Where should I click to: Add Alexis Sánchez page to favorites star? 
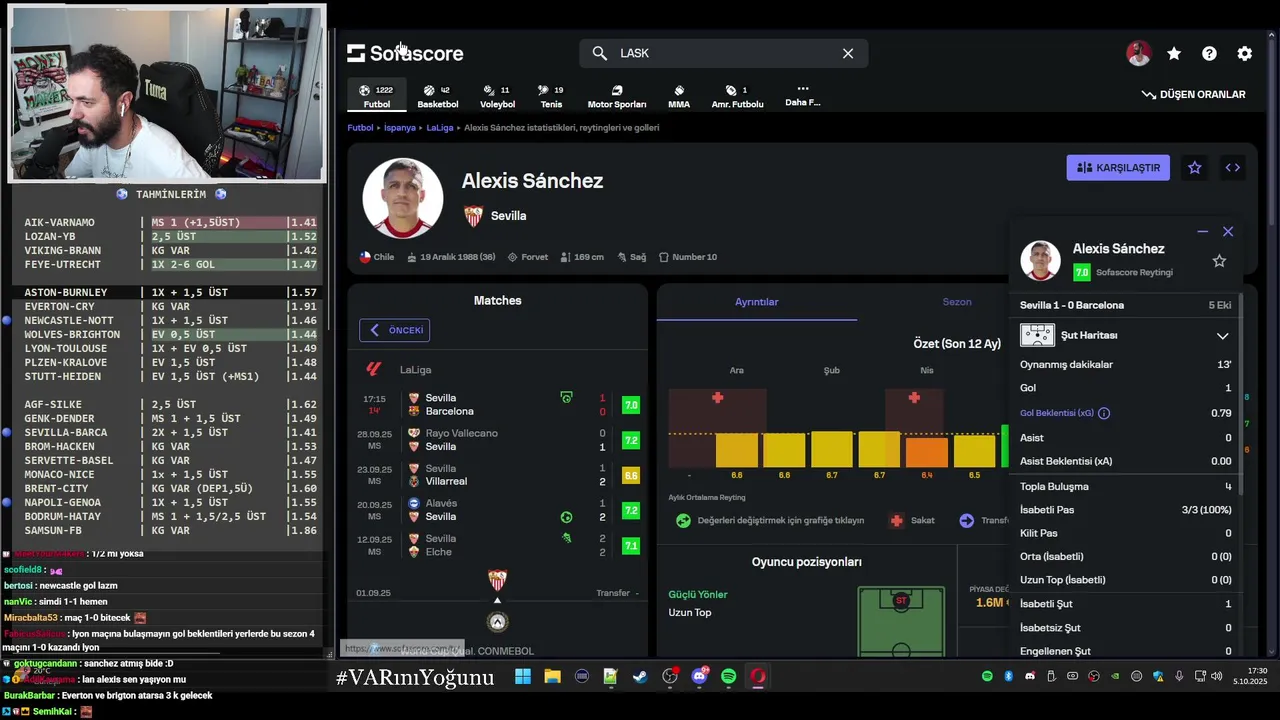(x=1194, y=168)
